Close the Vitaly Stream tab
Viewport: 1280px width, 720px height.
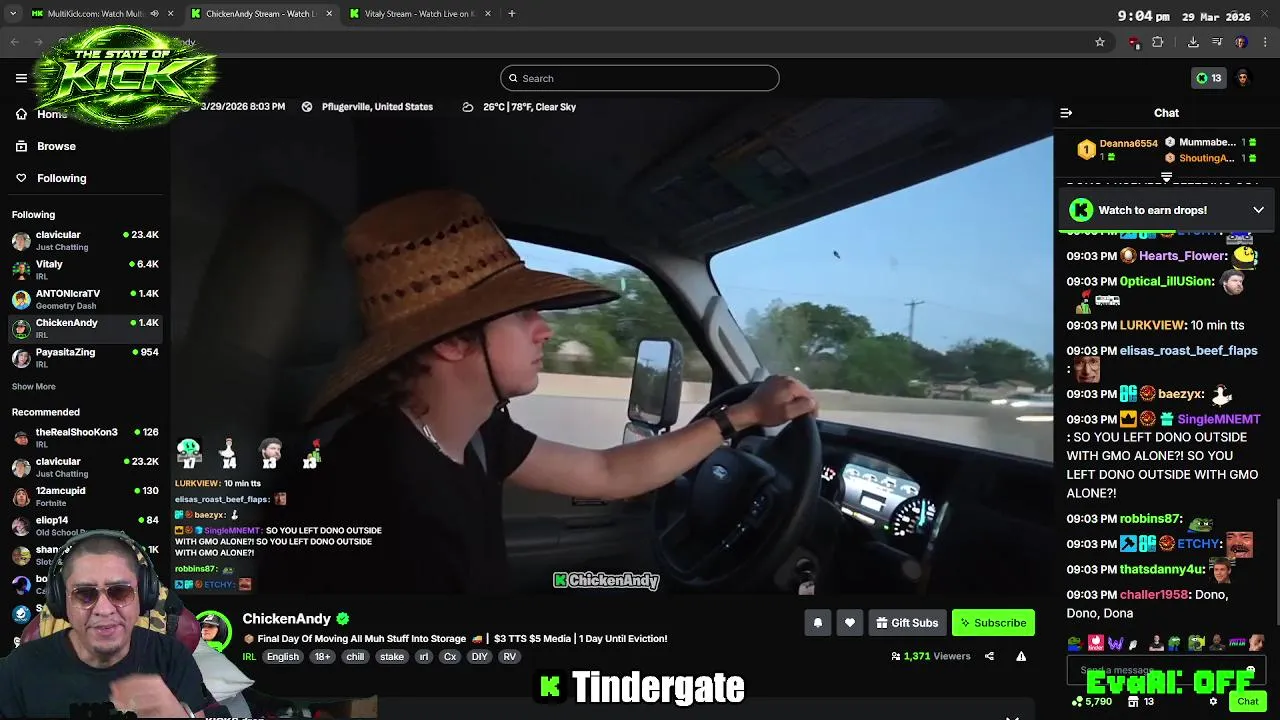[487, 14]
